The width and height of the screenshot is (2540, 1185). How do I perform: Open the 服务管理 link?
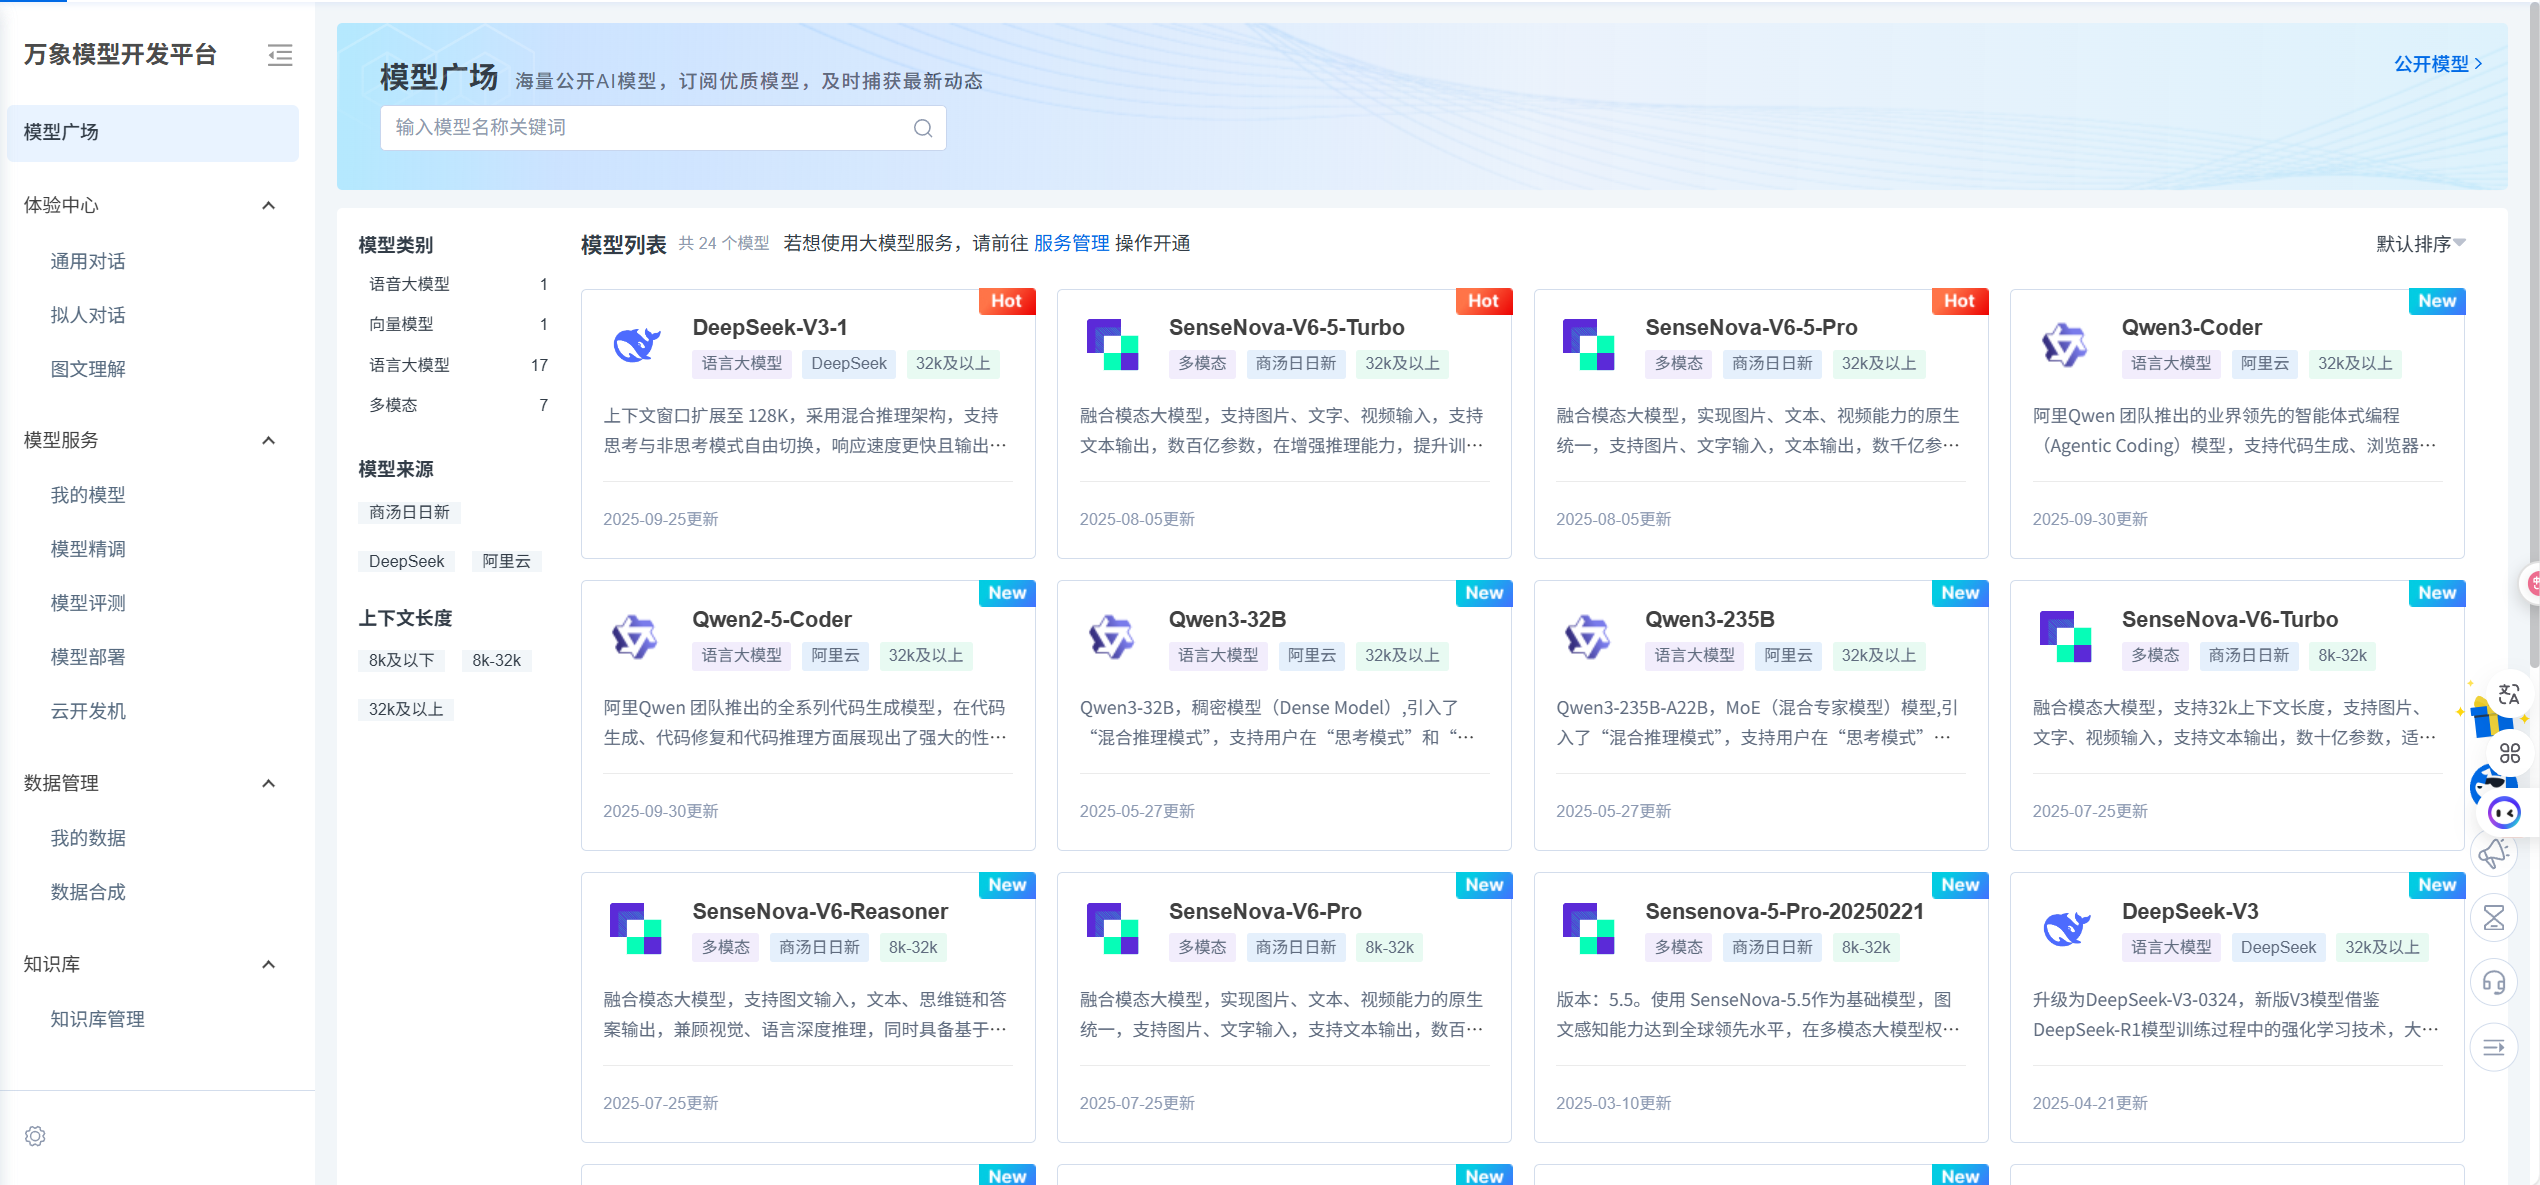(x=1072, y=243)
